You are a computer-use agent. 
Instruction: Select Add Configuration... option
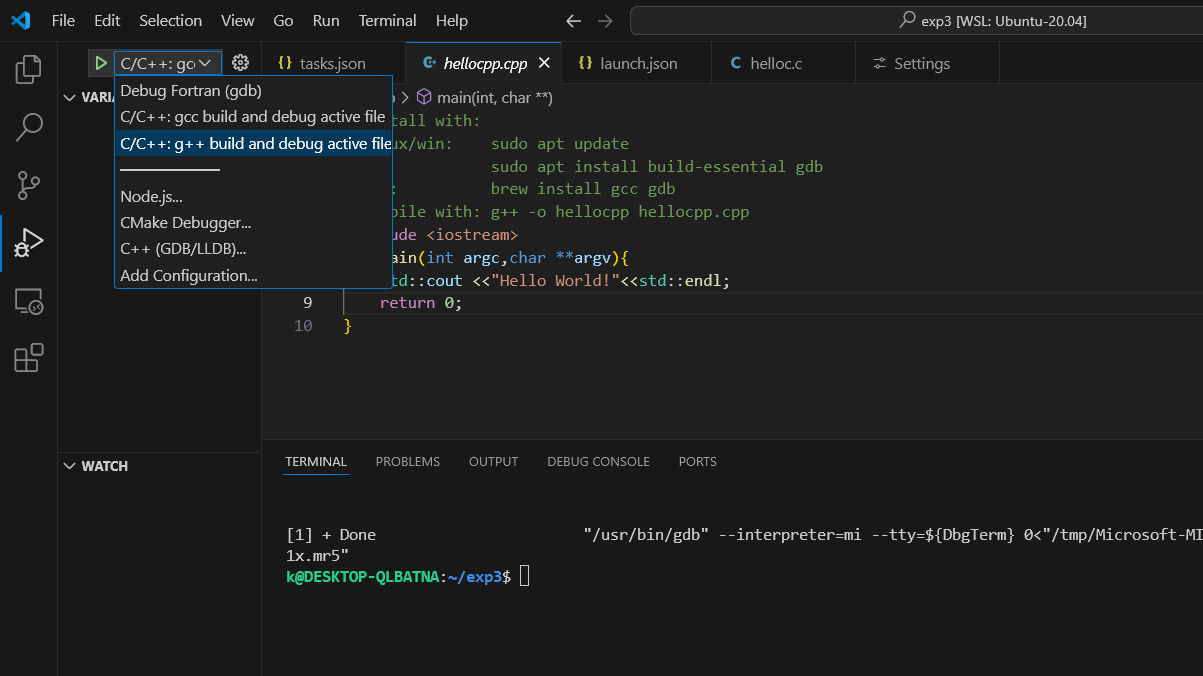[189, 276]
